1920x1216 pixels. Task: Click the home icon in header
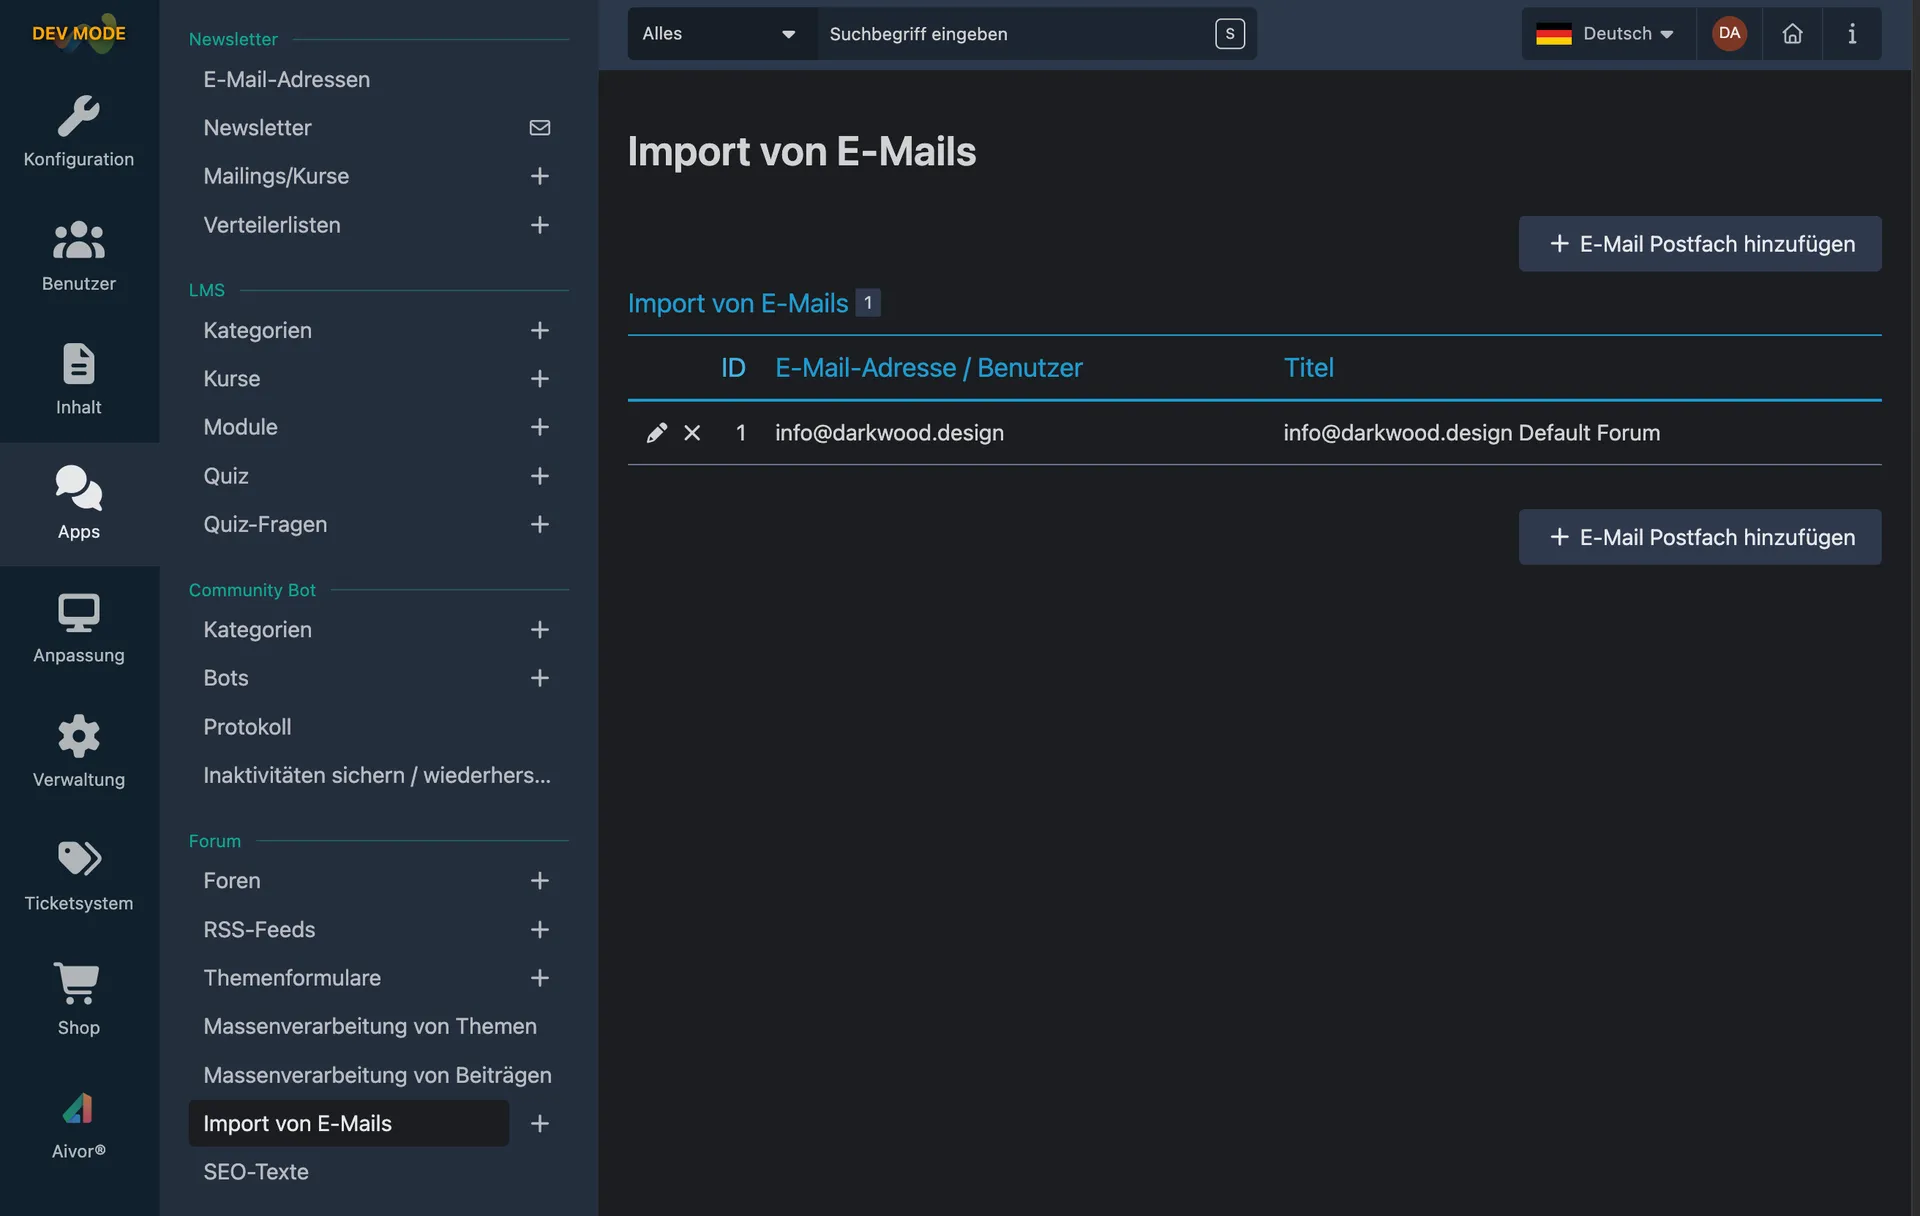tap(1792, 34)
